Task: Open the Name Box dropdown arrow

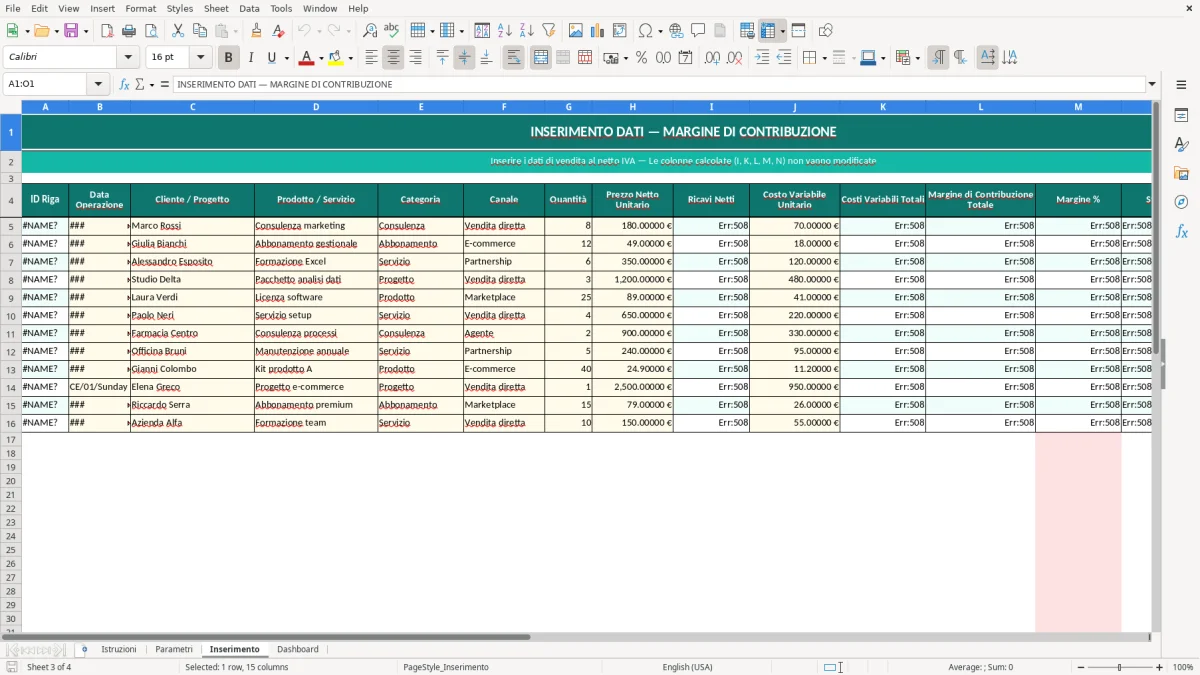Action: [x=98, y=84]
